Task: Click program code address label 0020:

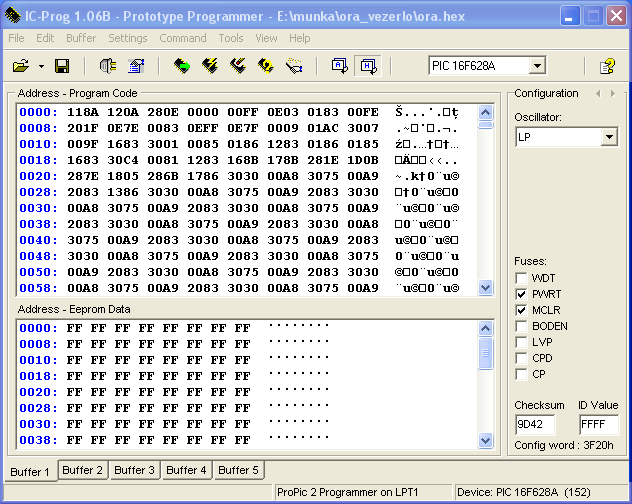Action: pos(38,176)
